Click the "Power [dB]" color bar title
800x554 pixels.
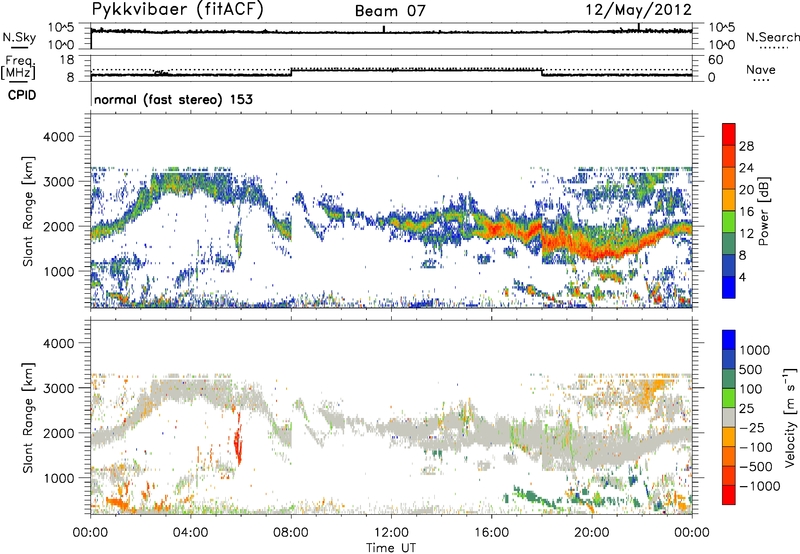(x=763, y=211)
